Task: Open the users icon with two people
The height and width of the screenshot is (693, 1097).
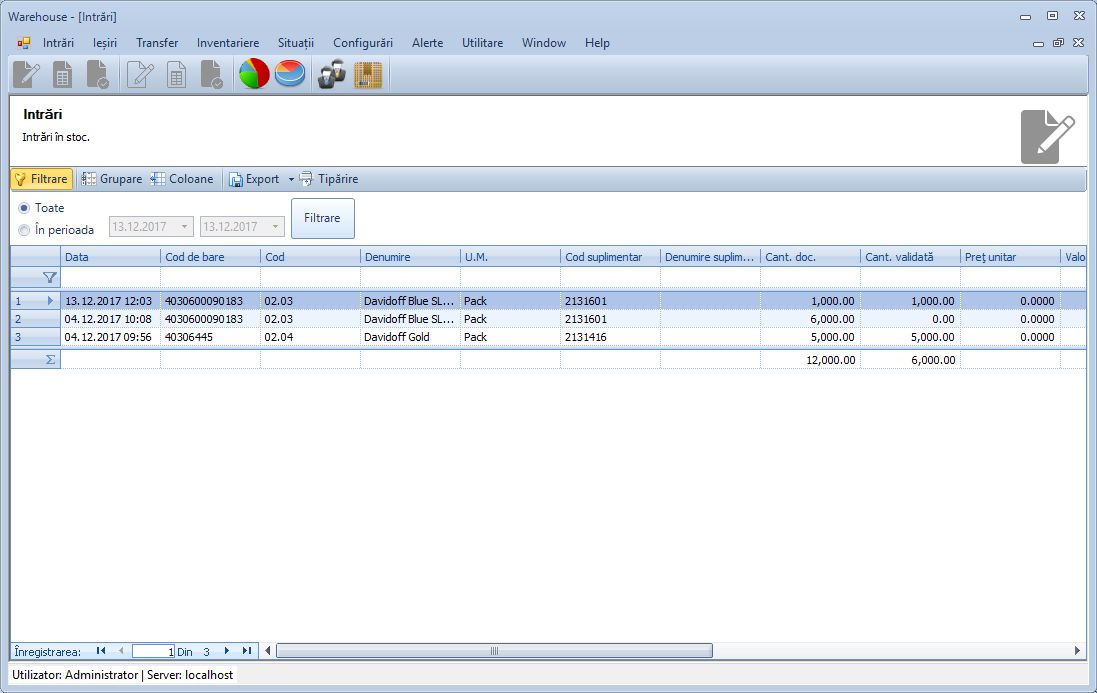Action: point(332,75)
